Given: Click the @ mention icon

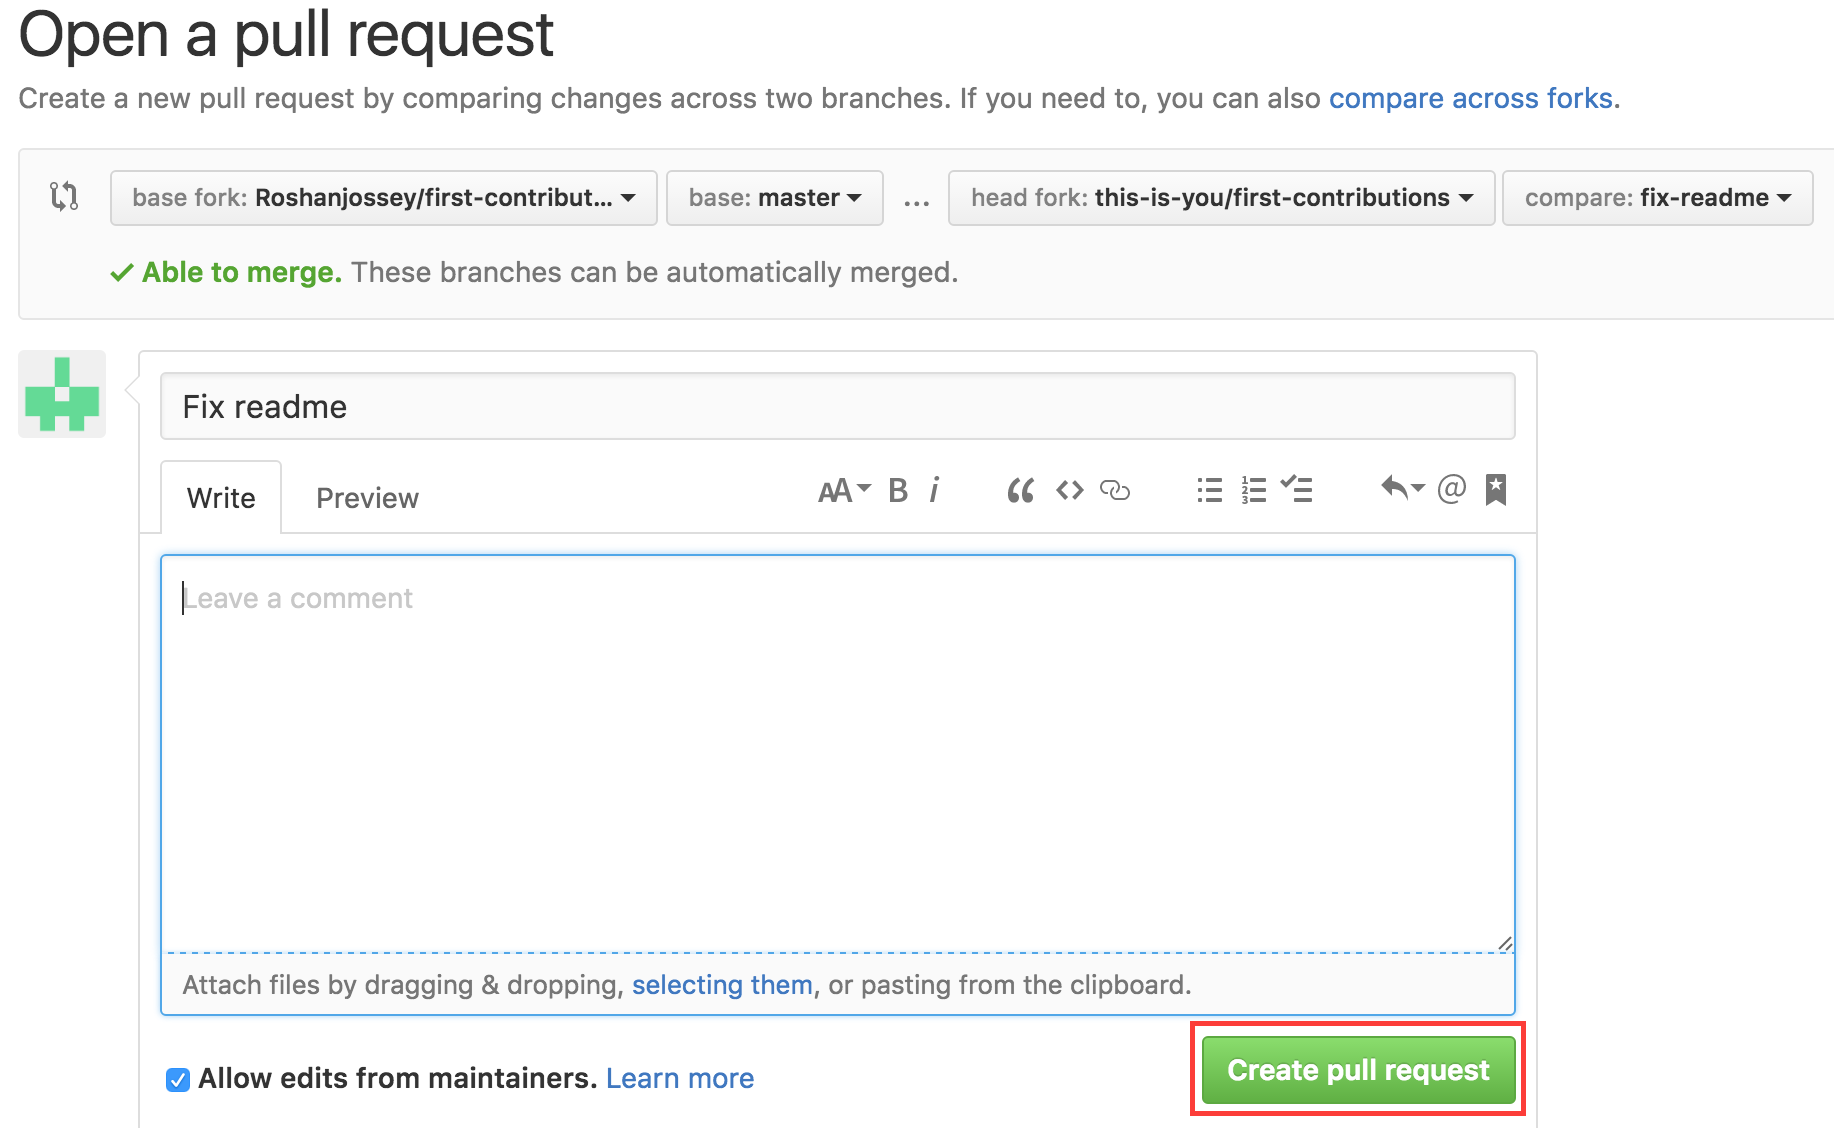Looking at the screenshot, I should tap(1451, 489).
